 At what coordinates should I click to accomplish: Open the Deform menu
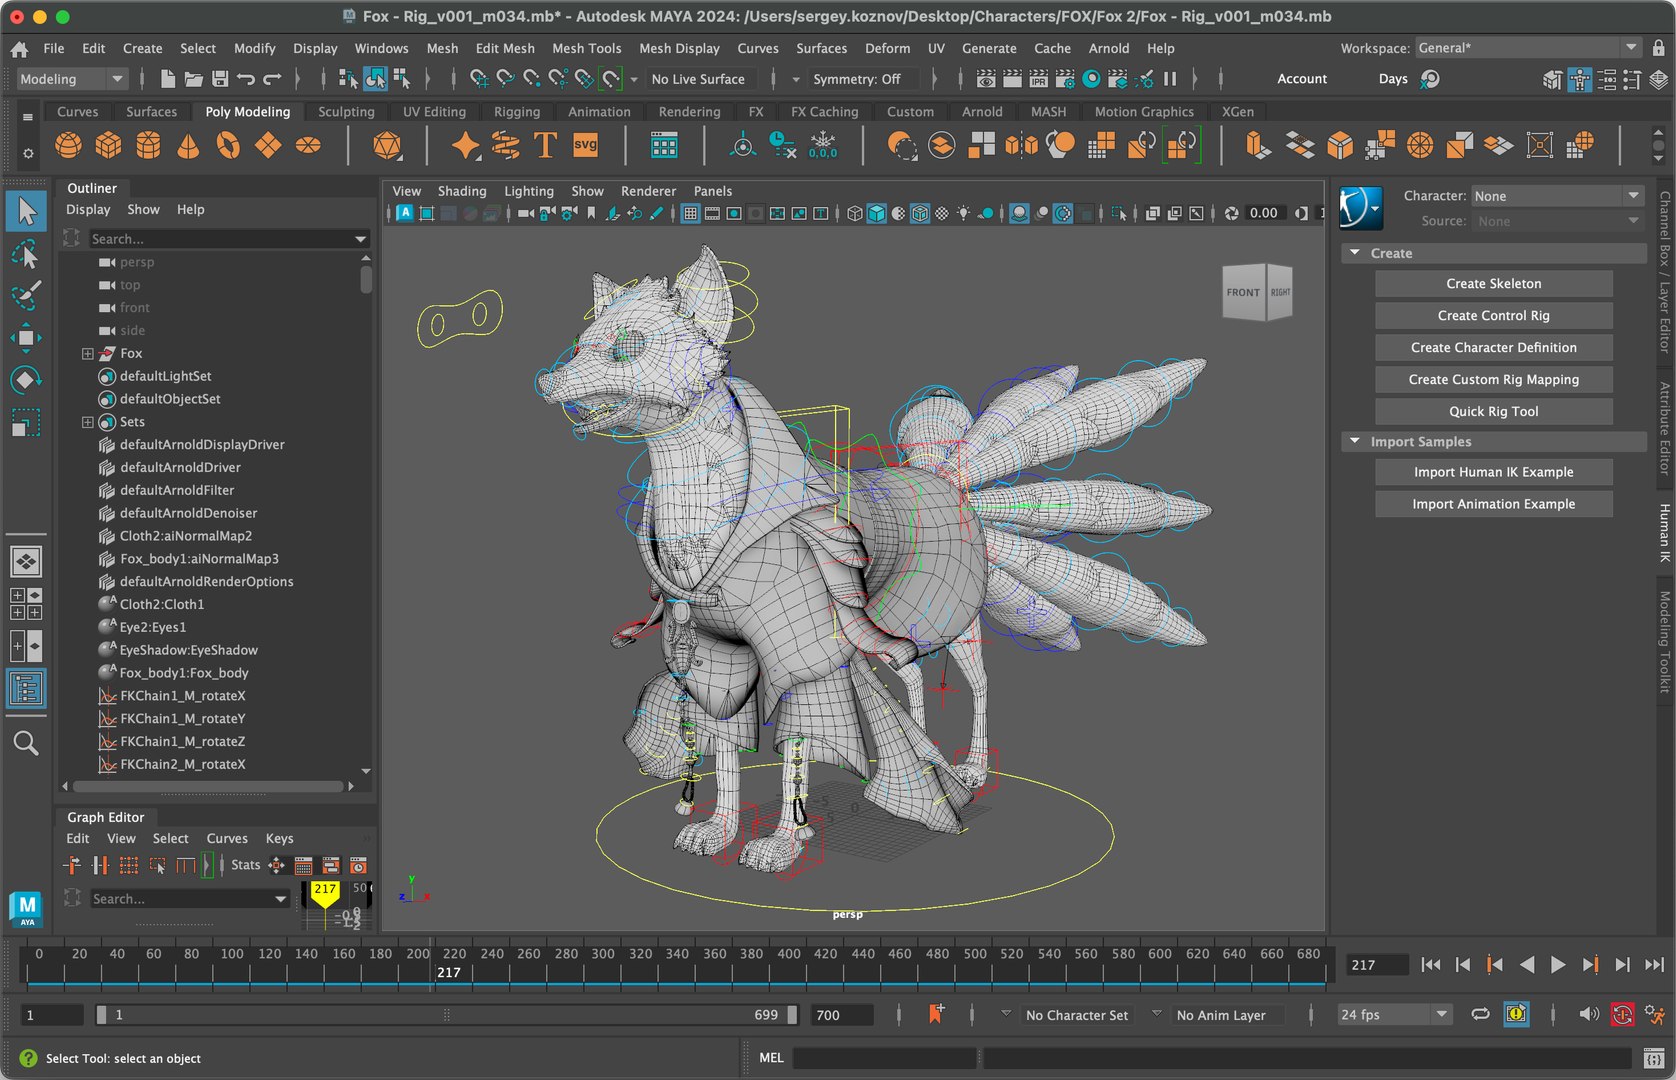click(887, 48)
